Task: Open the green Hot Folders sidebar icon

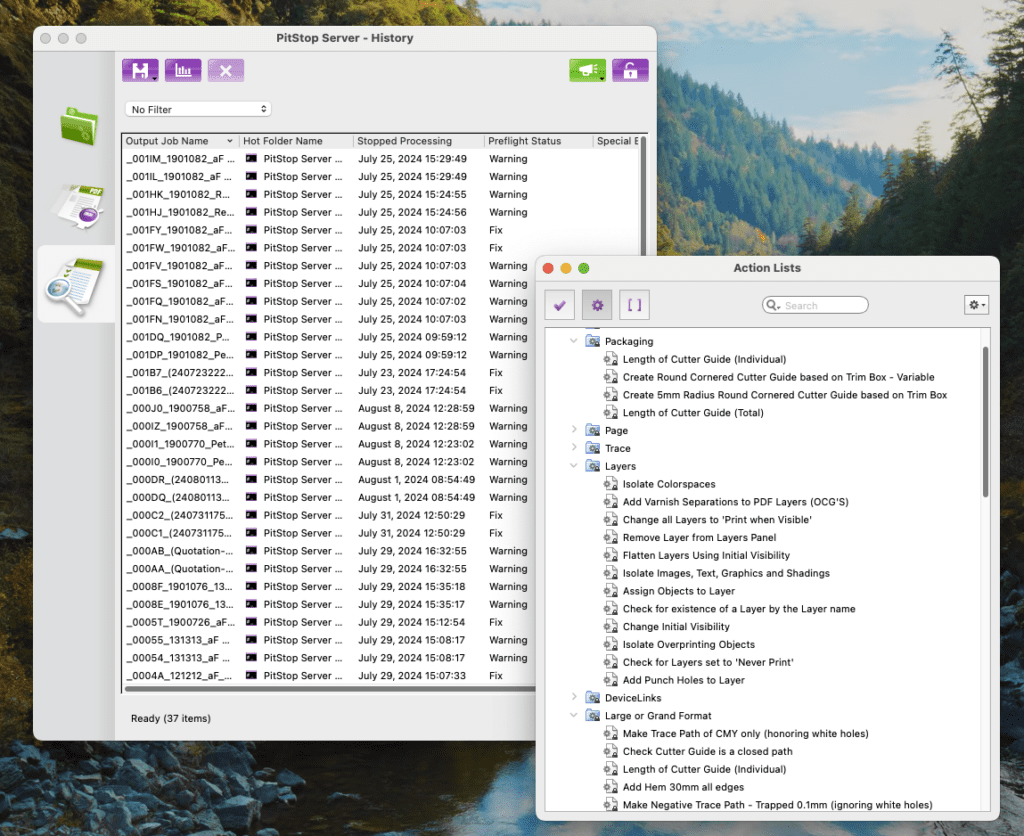Action: (x=79, y=126)
